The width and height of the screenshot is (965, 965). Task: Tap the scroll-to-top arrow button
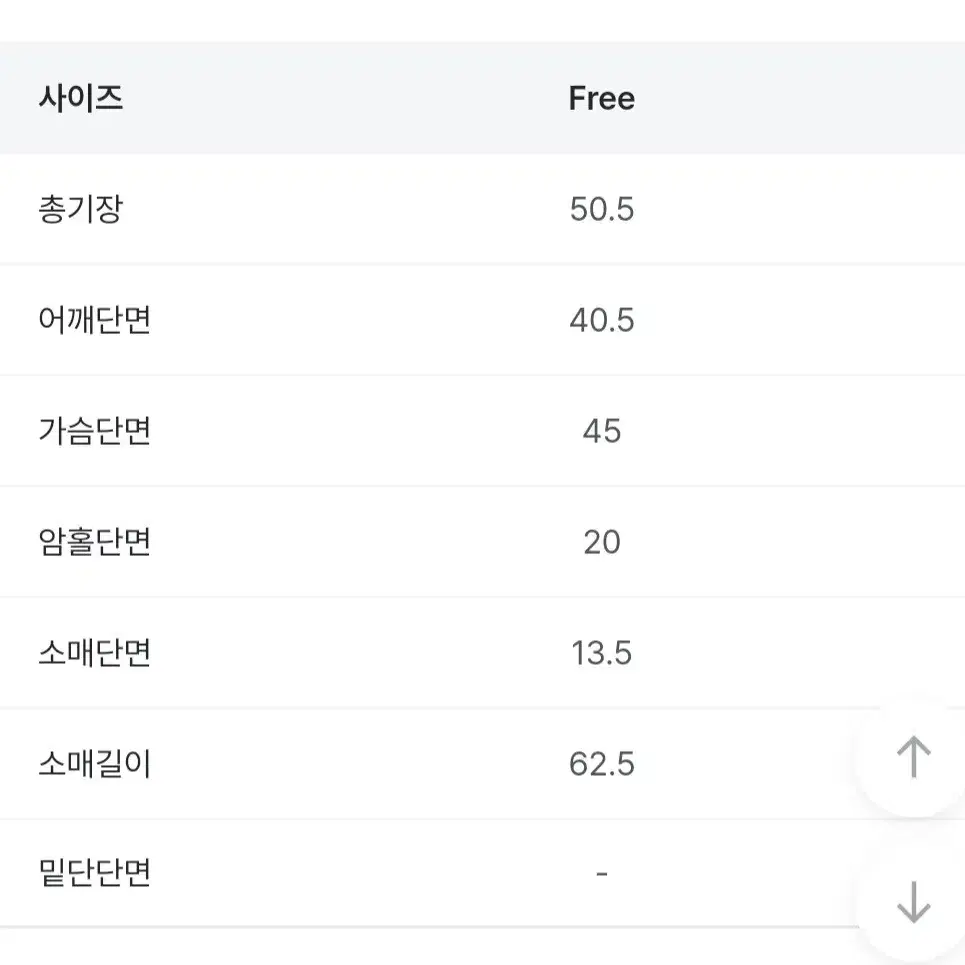point(913,756)
